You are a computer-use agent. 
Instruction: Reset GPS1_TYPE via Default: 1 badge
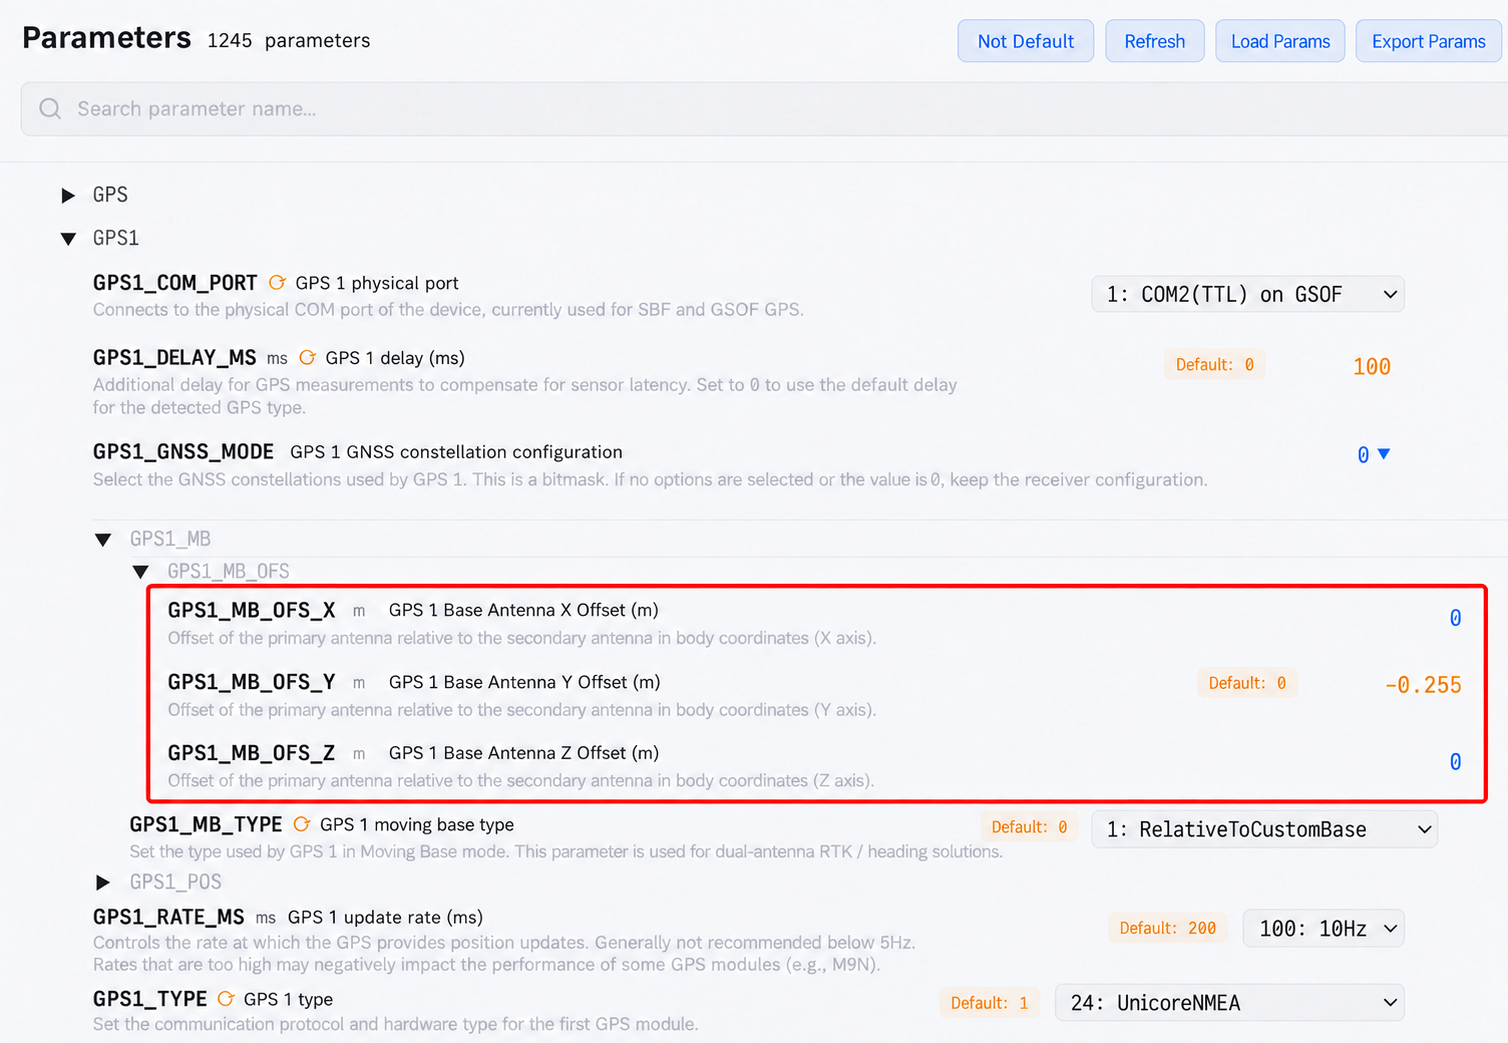coord(989,1003)
